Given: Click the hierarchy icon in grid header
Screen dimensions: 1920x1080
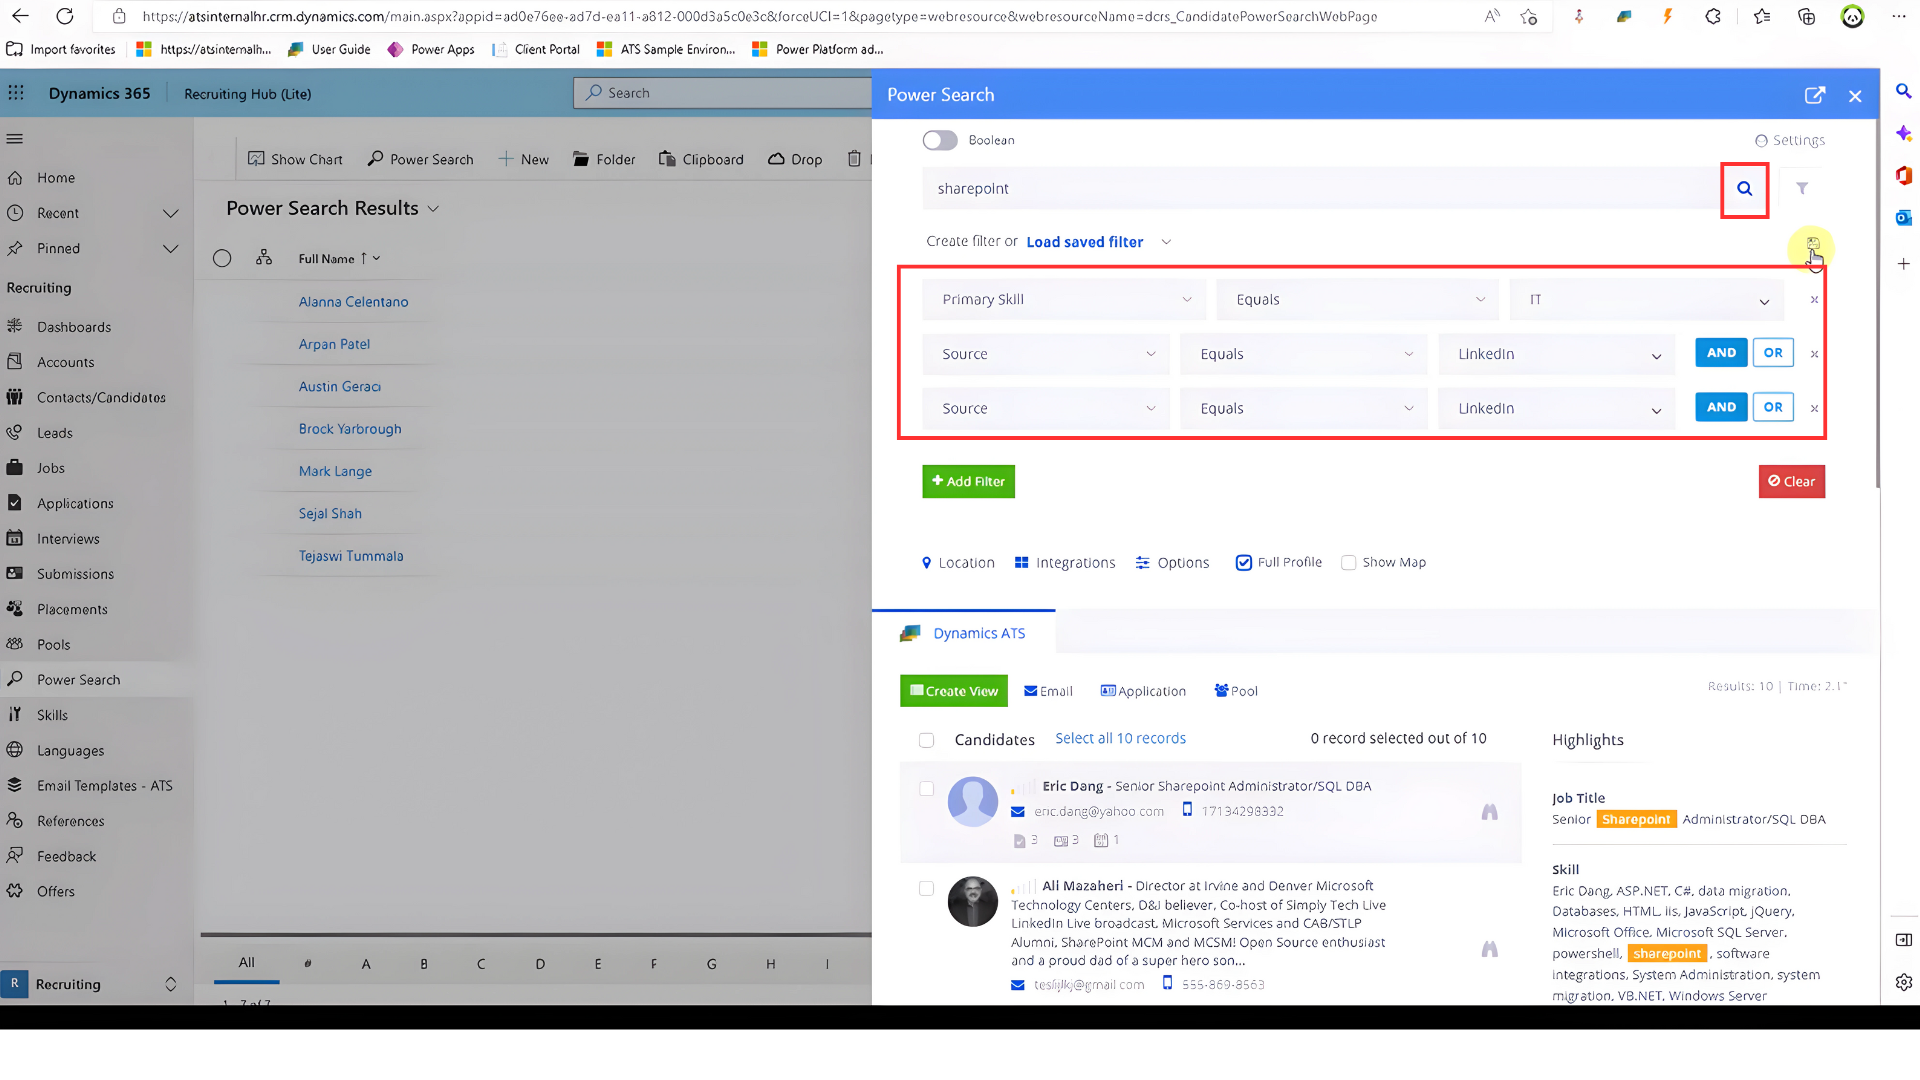Looking at the screenshot, I should coord(264,258).
